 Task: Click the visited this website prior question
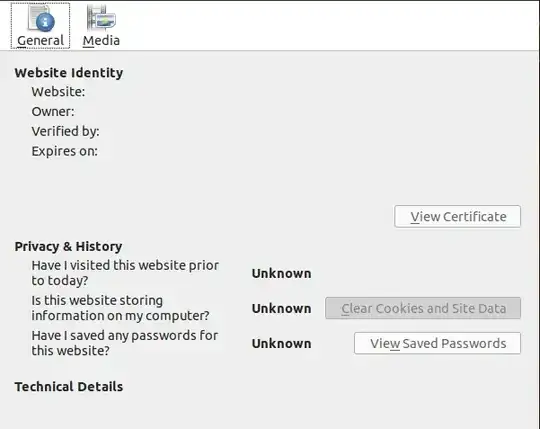[125, 273]
